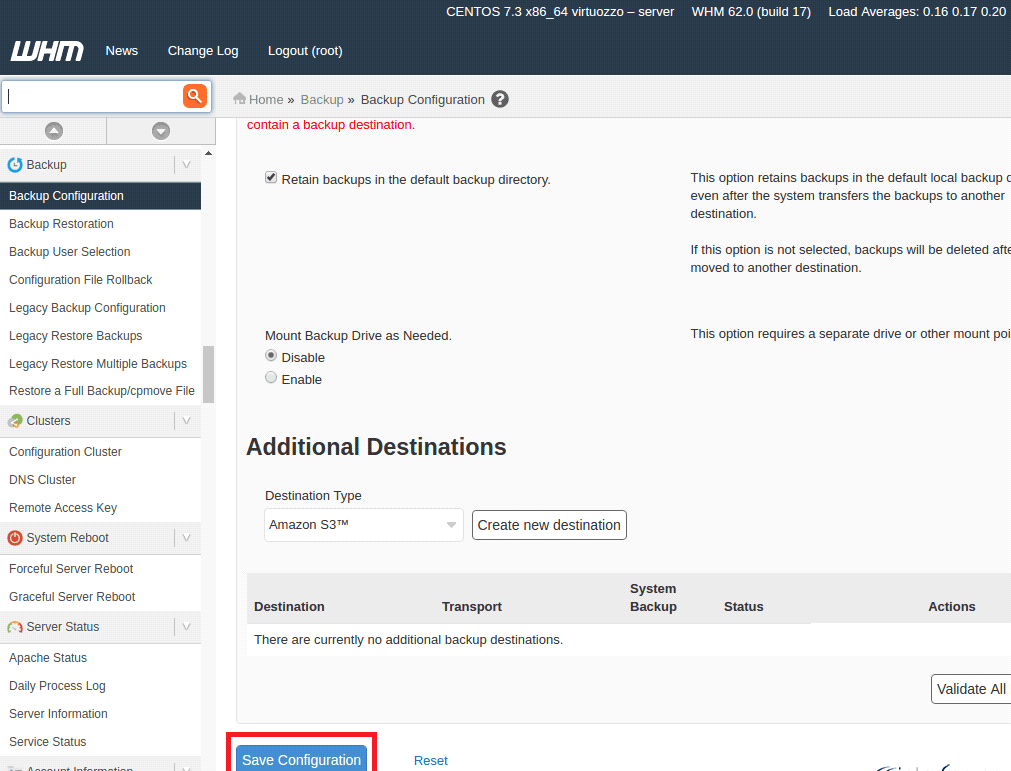Click the sidebar scroll-up arrow icon
The image size is (1011, 771).
[x=54, y=131]
